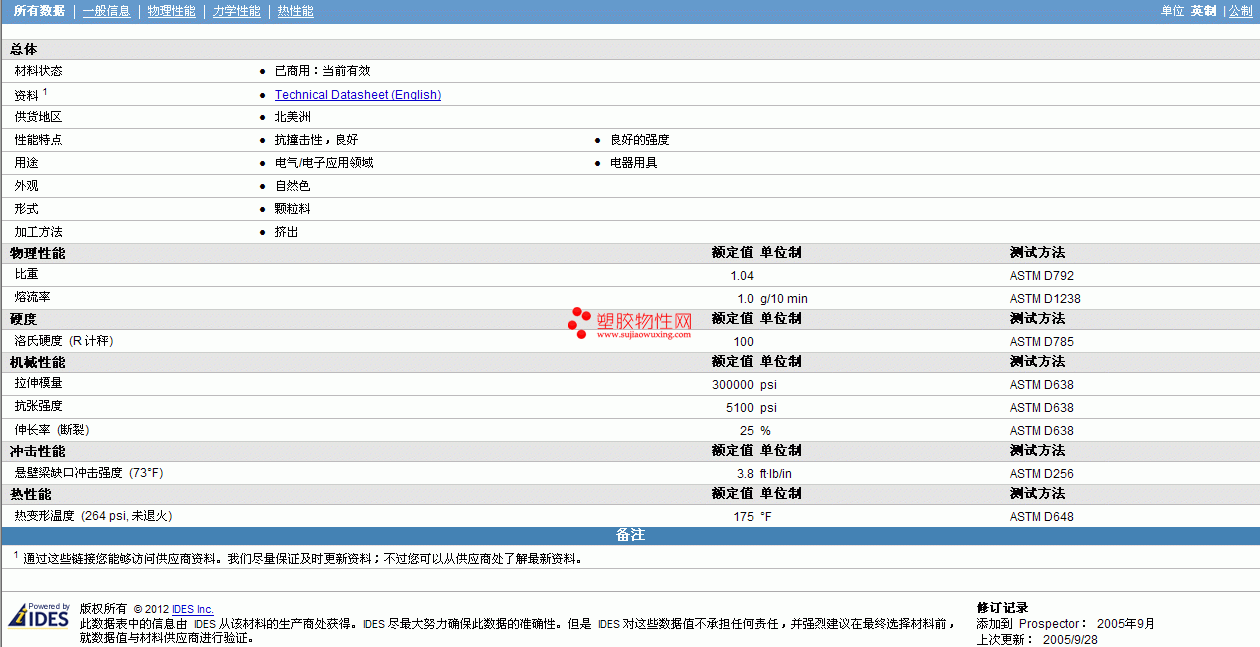Screen dimensions: 1260x647
Task: Click the ASTM D785 test method
Action: click(x=1042, y=342)
